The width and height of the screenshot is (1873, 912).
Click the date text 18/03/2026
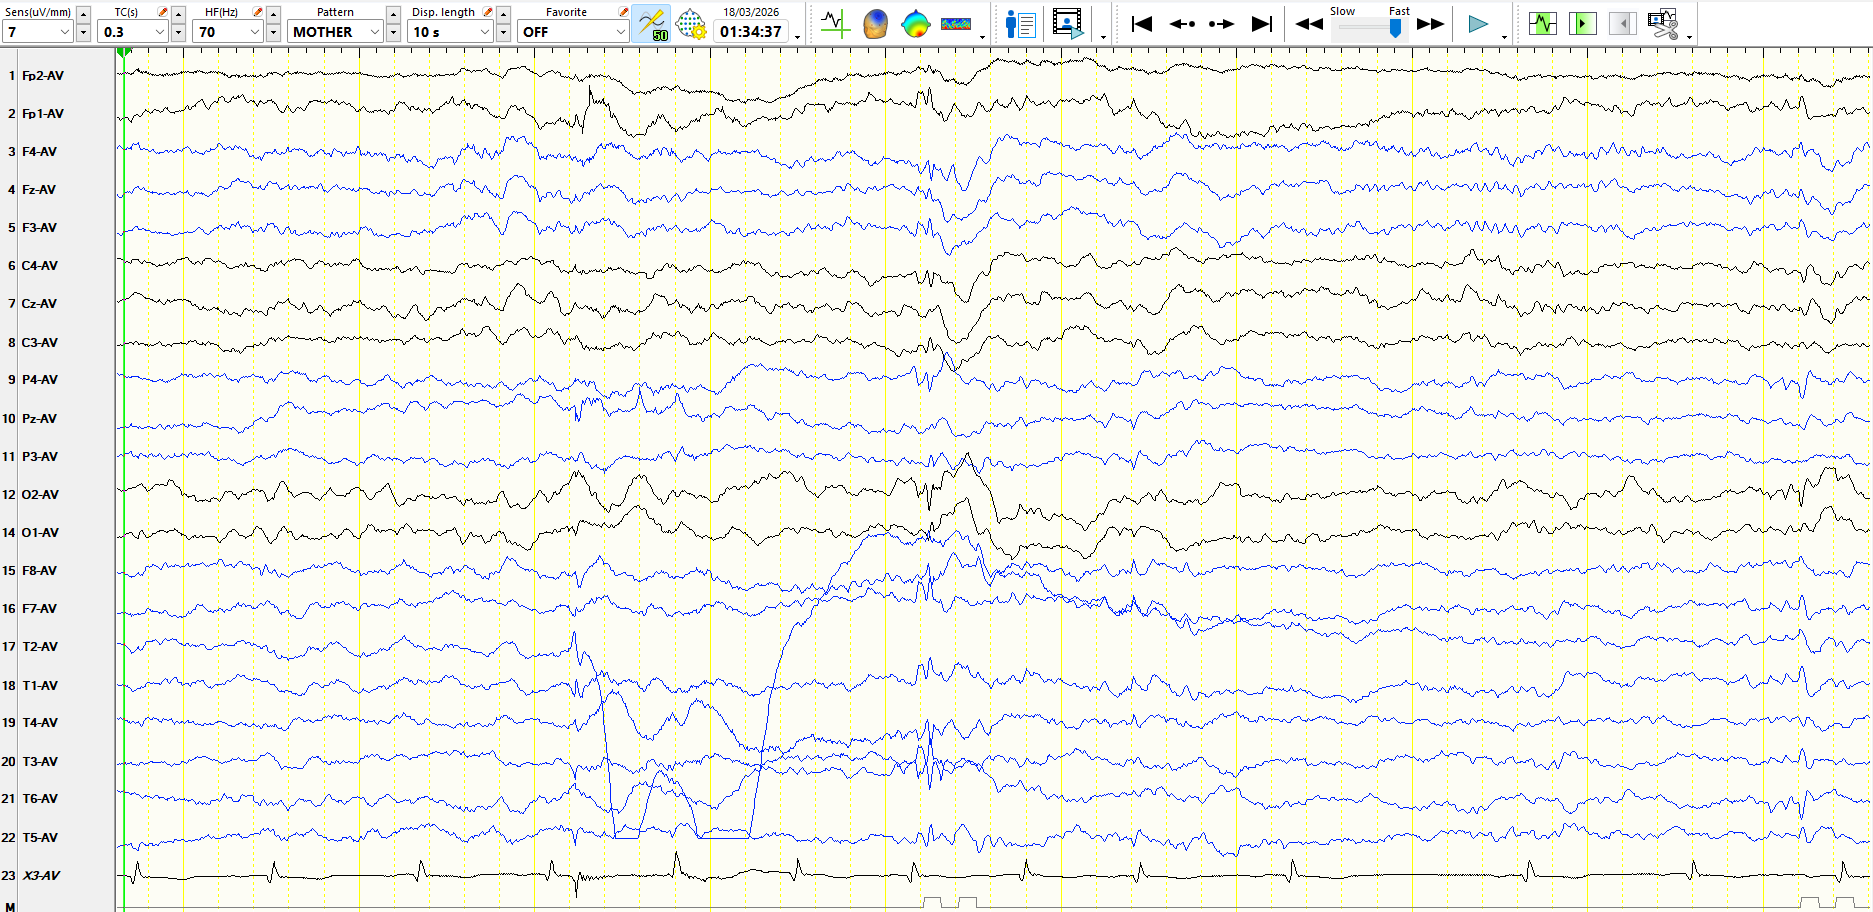[751, 12]
